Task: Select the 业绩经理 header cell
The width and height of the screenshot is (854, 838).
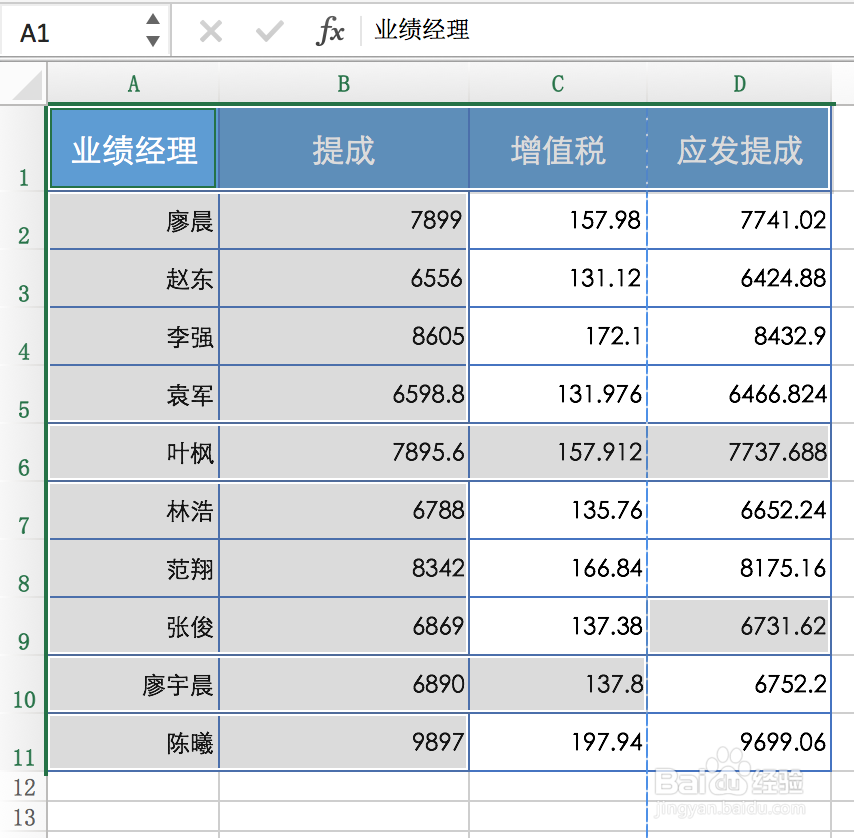Action: pos(132,146)
